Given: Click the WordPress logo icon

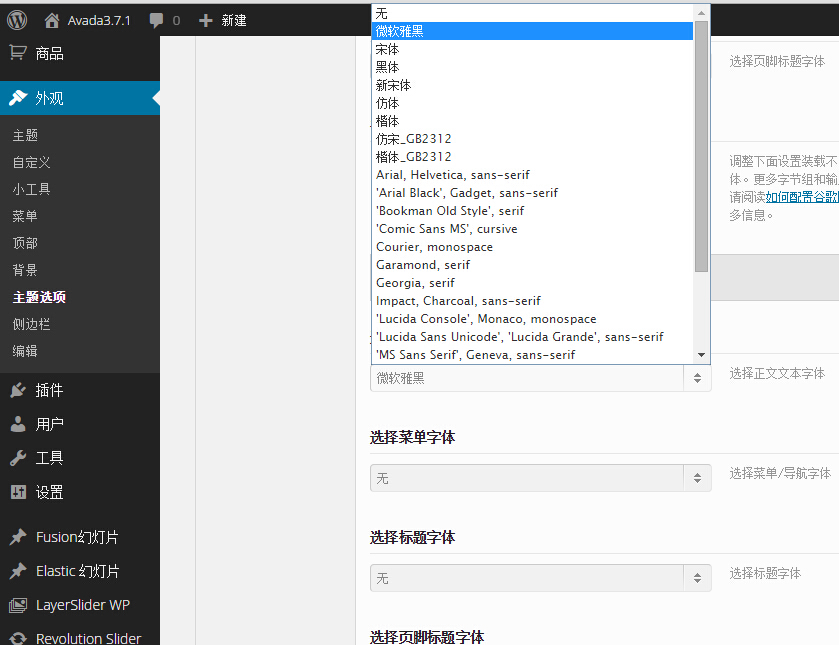Looking at the screenshot, I should [x=17, y=20].
